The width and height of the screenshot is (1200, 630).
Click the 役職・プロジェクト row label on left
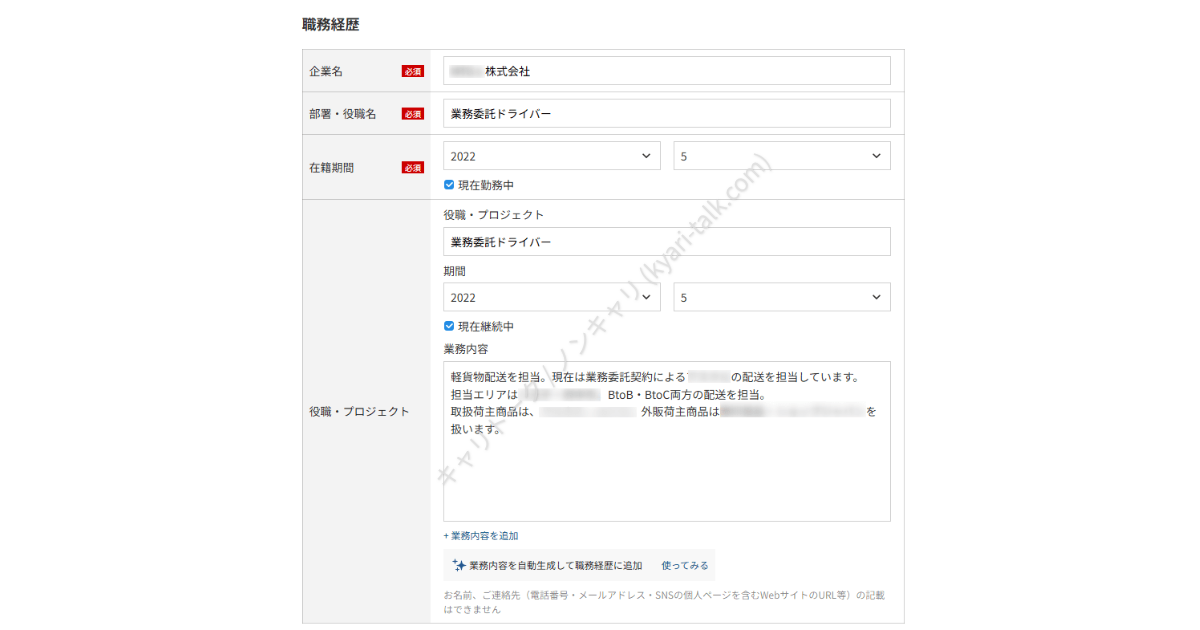click(359, 411)
